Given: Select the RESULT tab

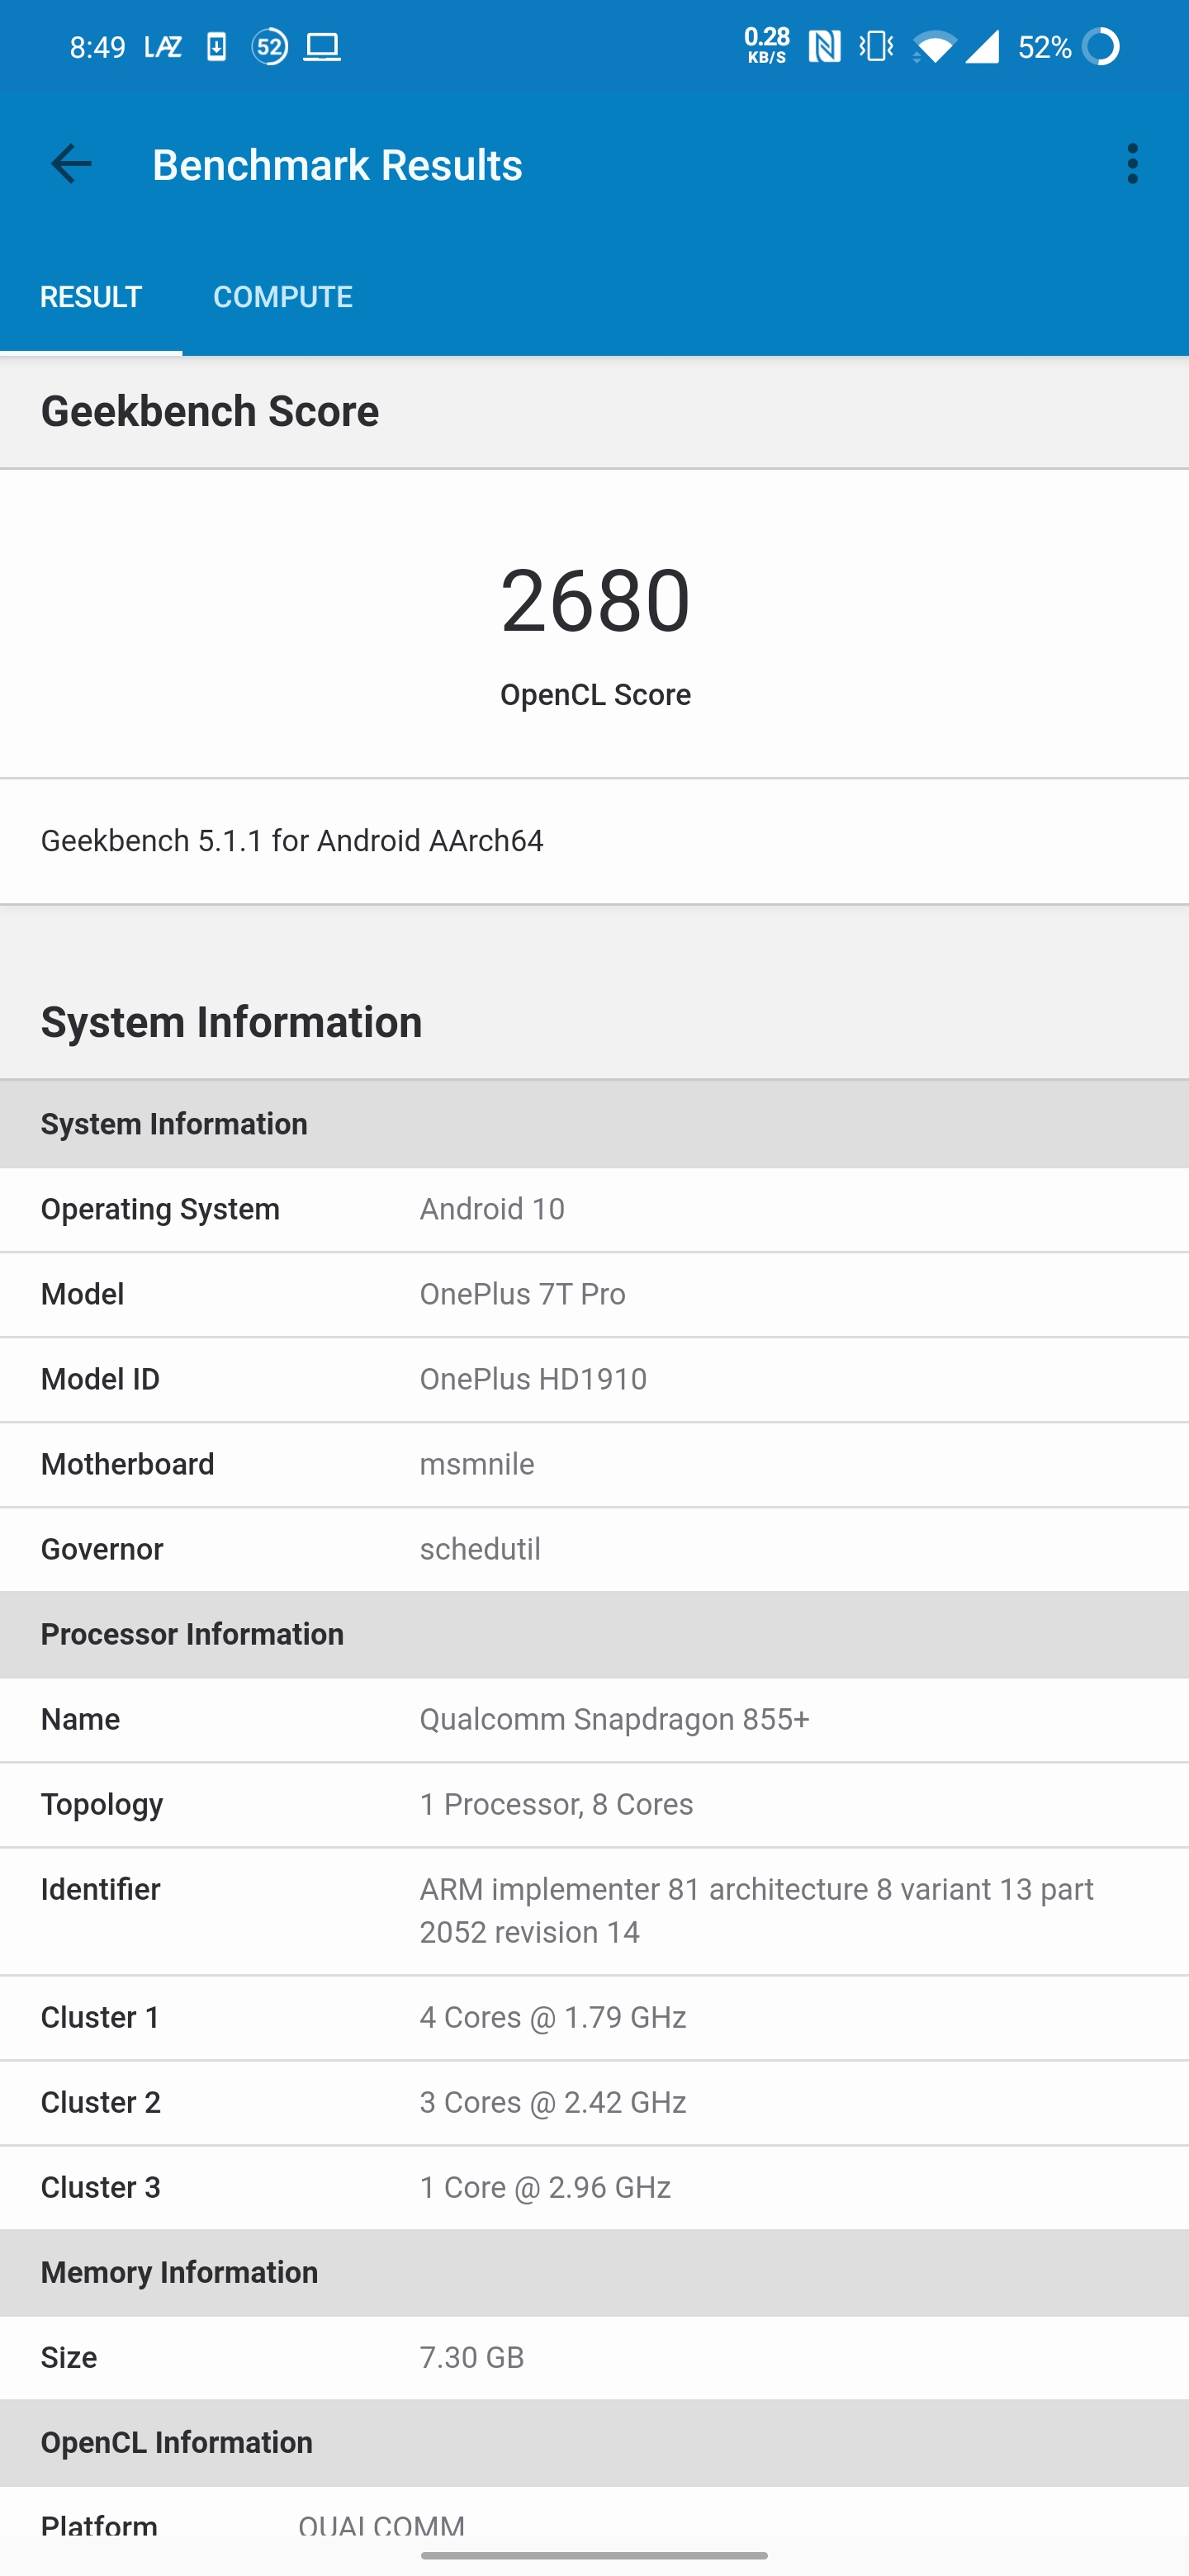Looking at the screenshot, I should tap(91, 297).
